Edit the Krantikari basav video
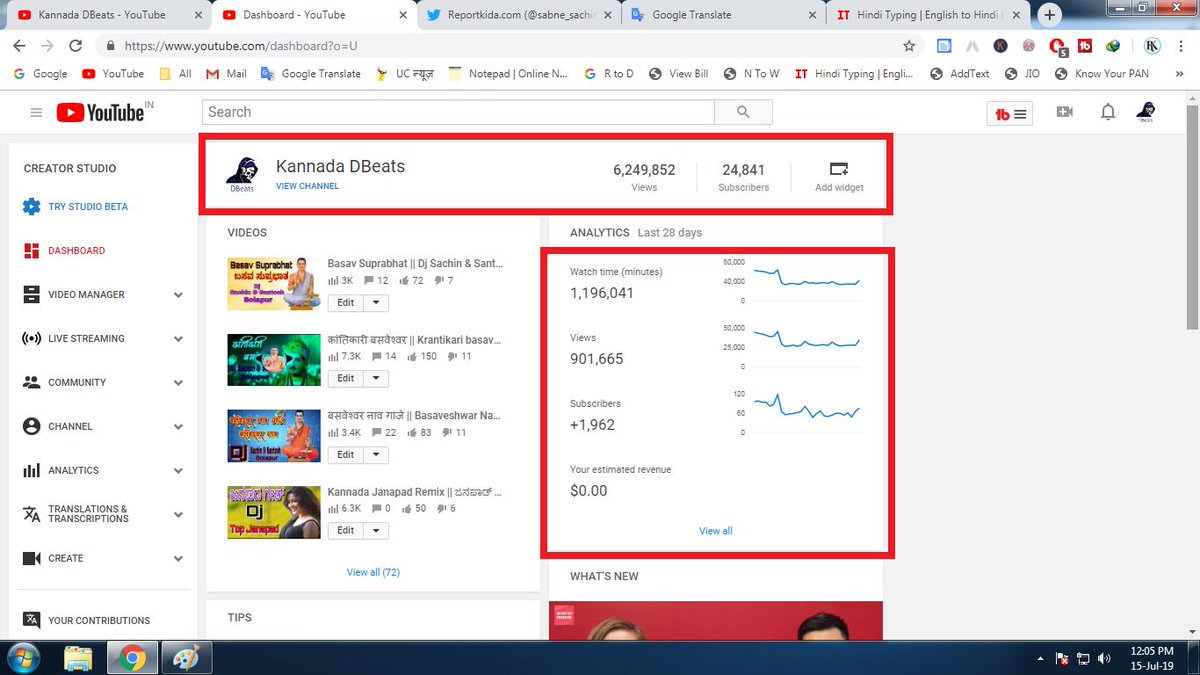This screenshot has height=675, width=1200. [x=345, y=378]
